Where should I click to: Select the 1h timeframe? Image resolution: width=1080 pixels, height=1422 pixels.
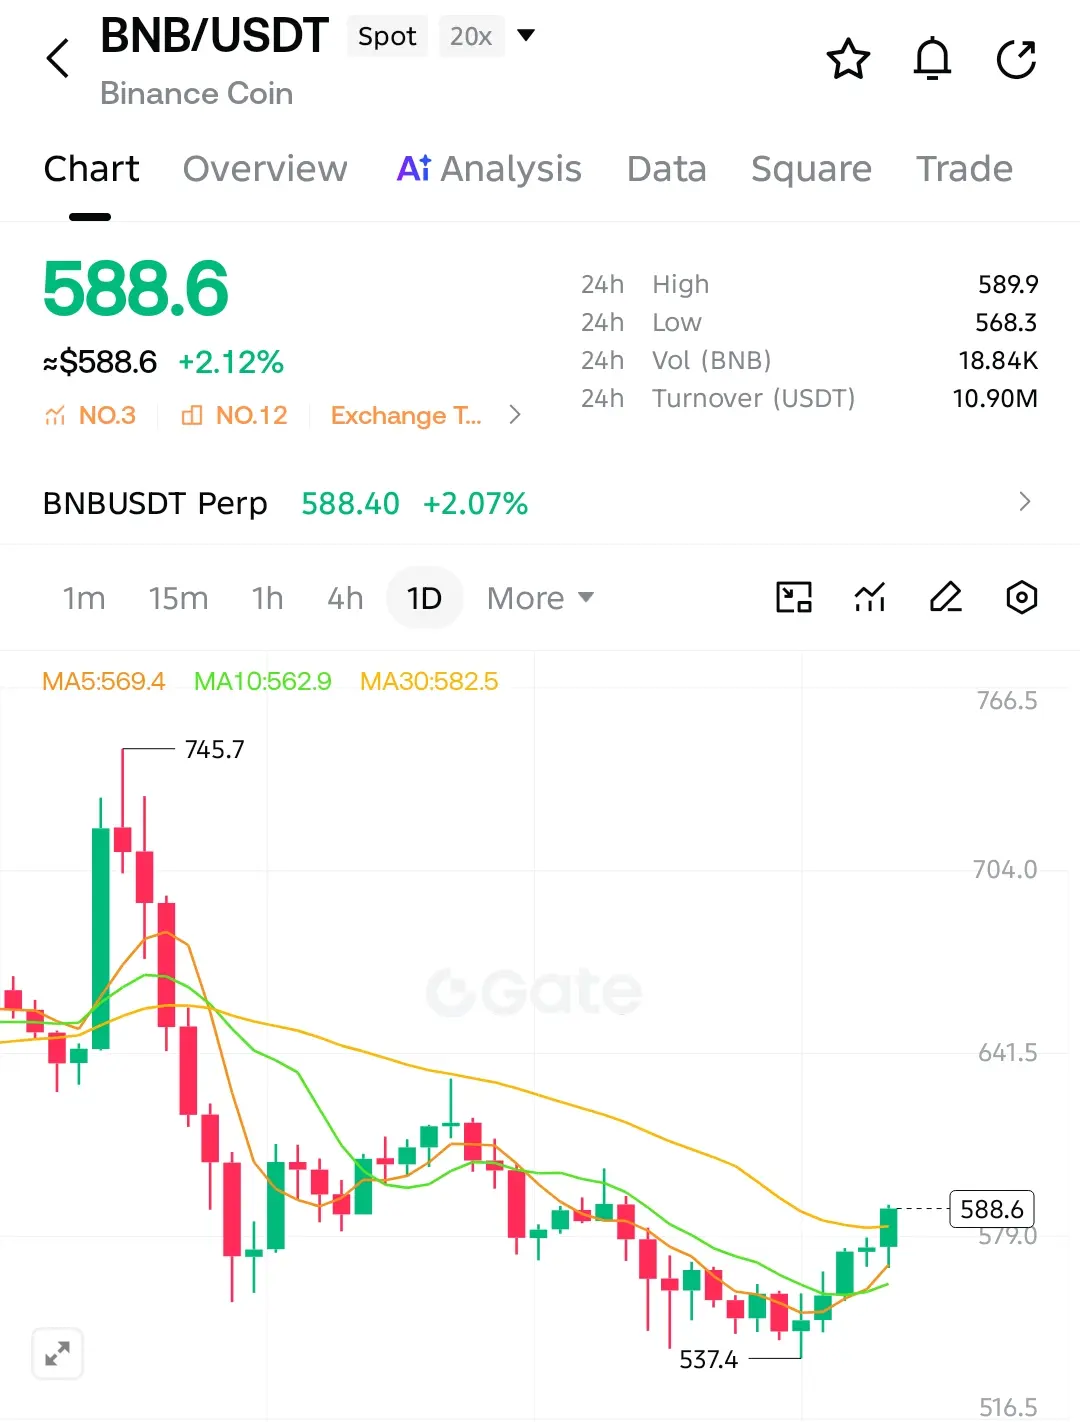(x=267, y=598)
